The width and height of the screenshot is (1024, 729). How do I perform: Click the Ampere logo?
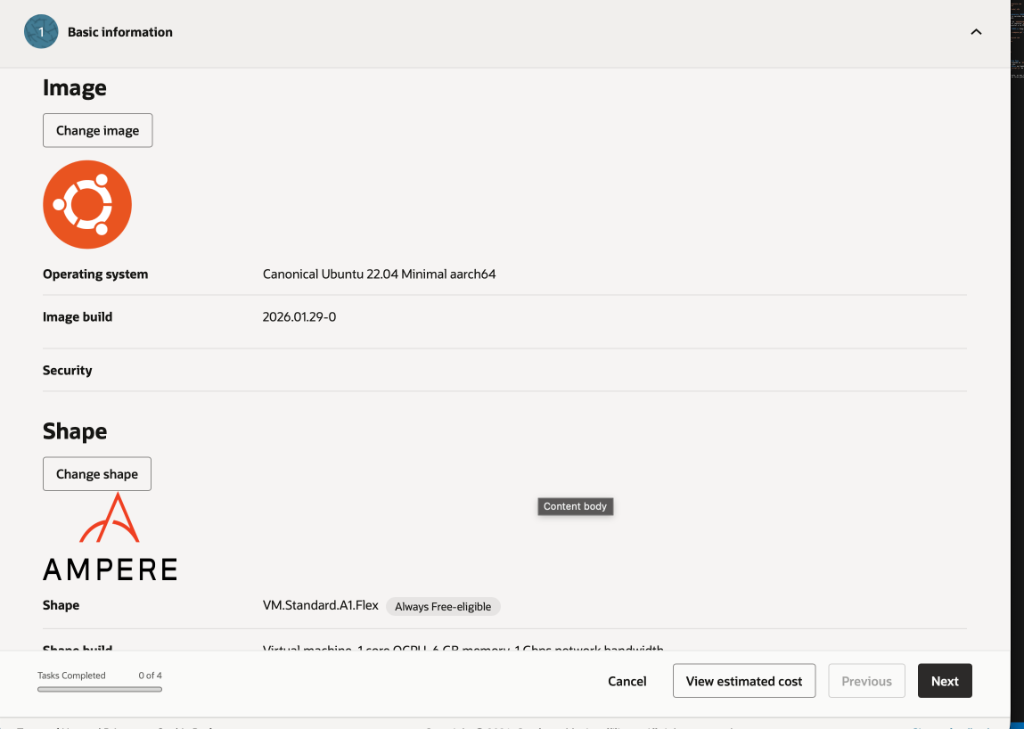click(110, 539)
